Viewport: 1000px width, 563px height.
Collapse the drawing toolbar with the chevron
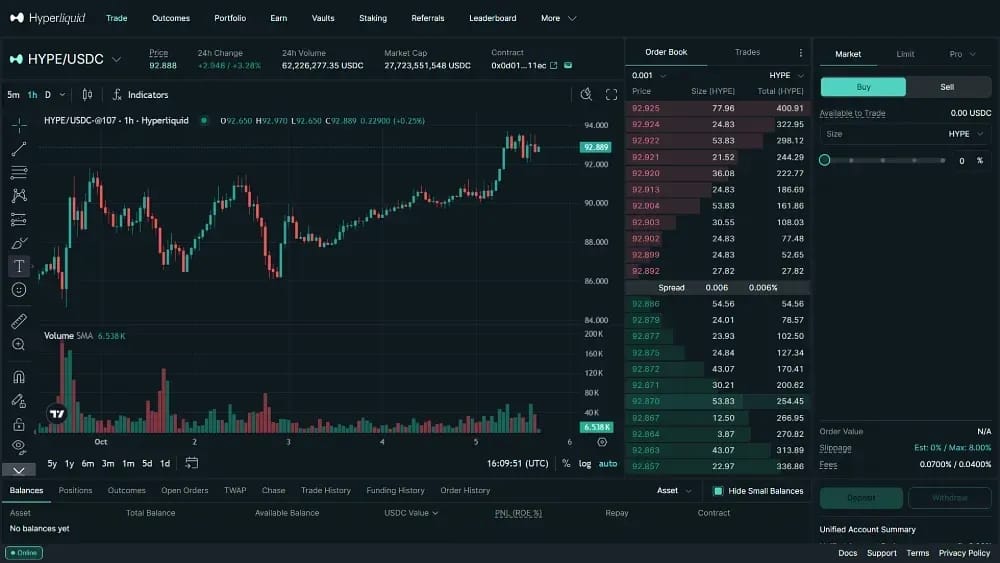[19, 471]
